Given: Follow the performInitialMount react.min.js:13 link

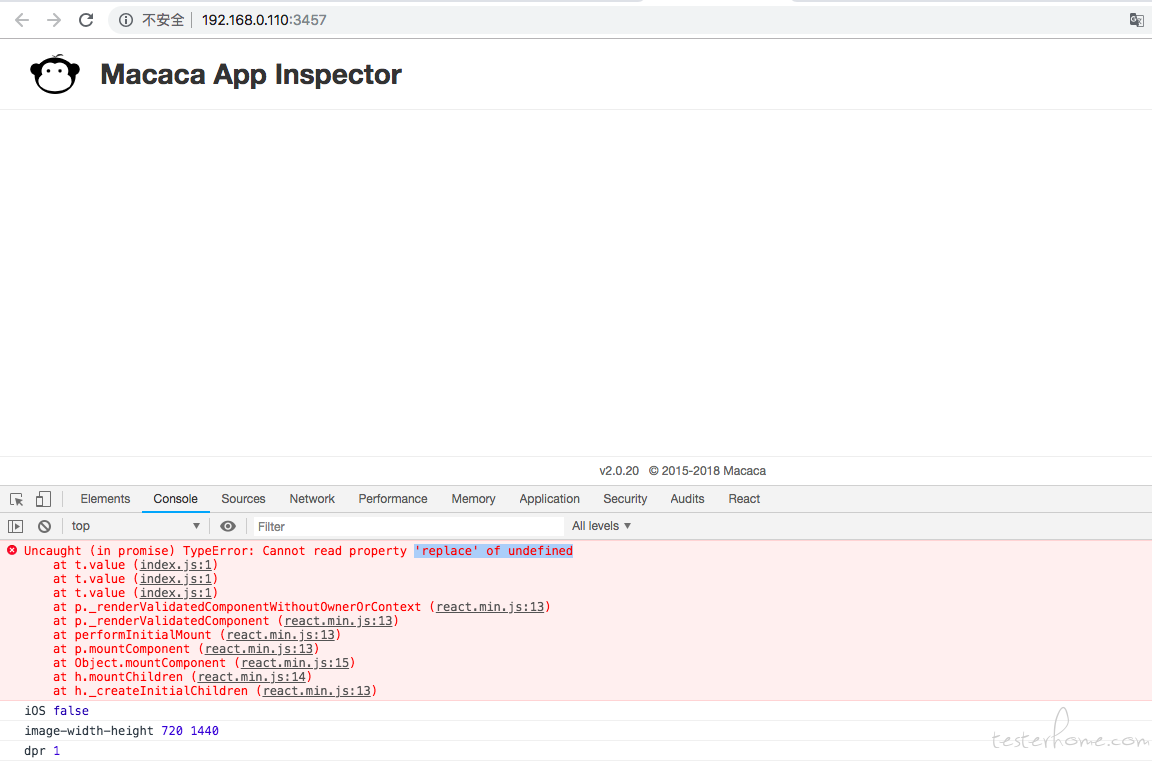Looking at the screenshot, I should click(x=281, y=635).
